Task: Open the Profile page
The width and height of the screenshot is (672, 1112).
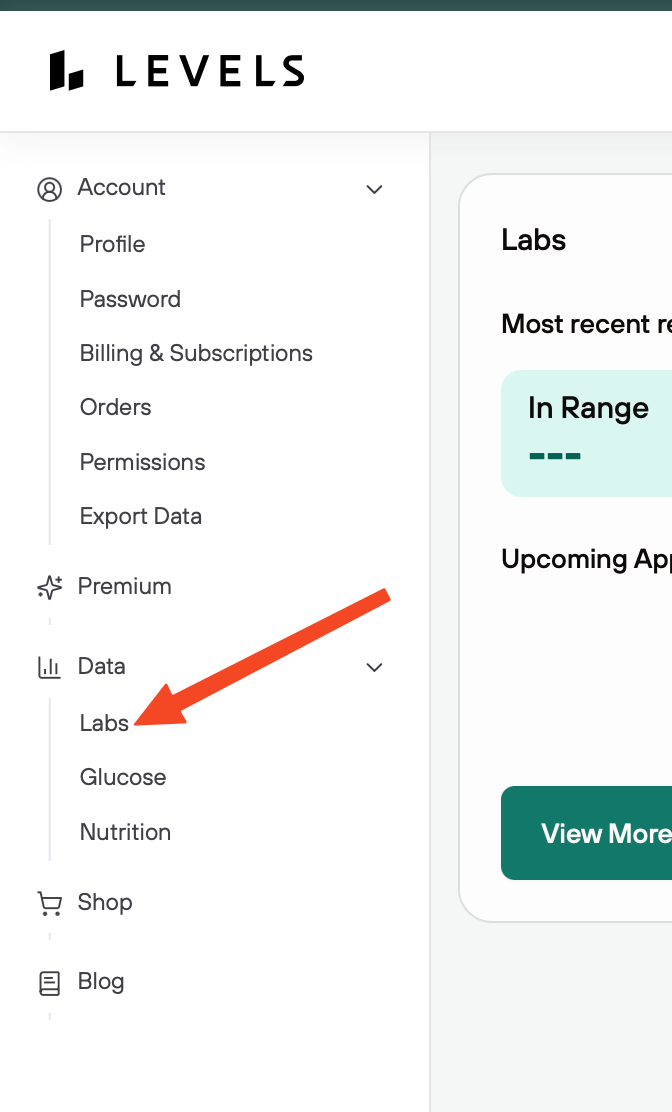Action: (x=112, y=244)
